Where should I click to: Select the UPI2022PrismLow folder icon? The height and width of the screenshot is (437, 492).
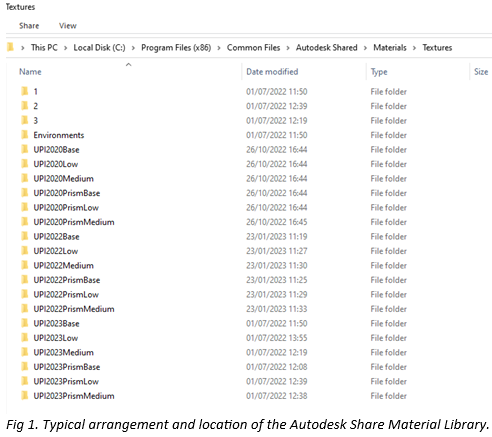tap(25, 294)
